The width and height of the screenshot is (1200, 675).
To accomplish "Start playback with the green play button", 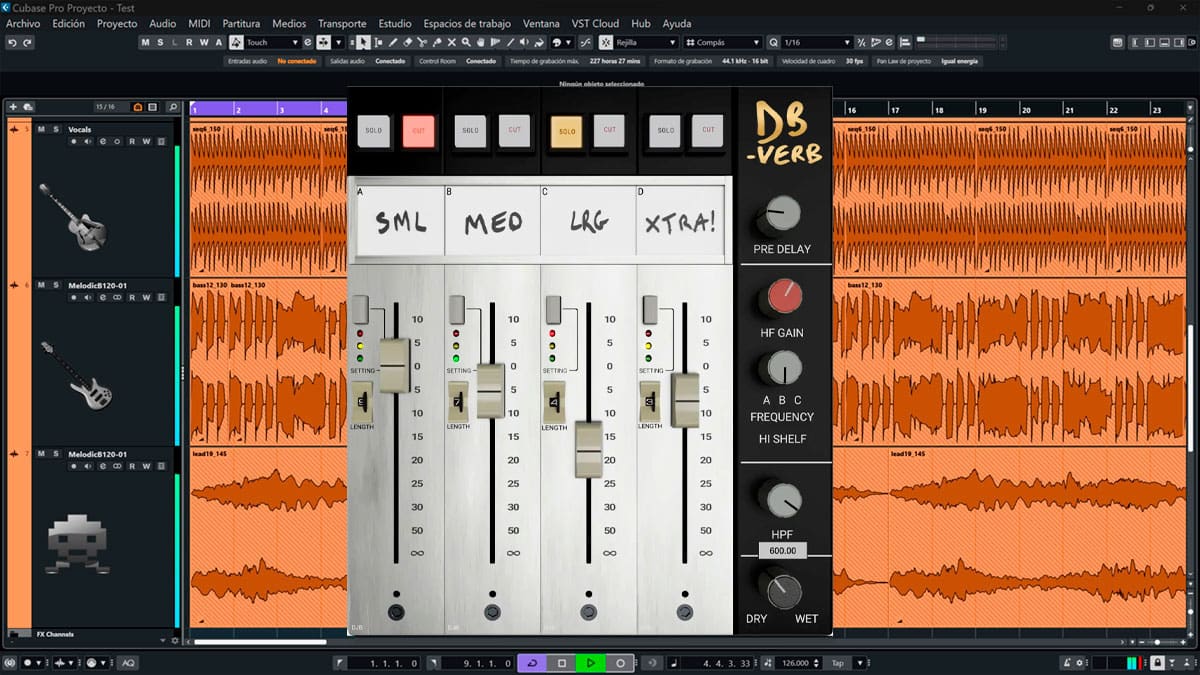I will (x=591, y=663).
